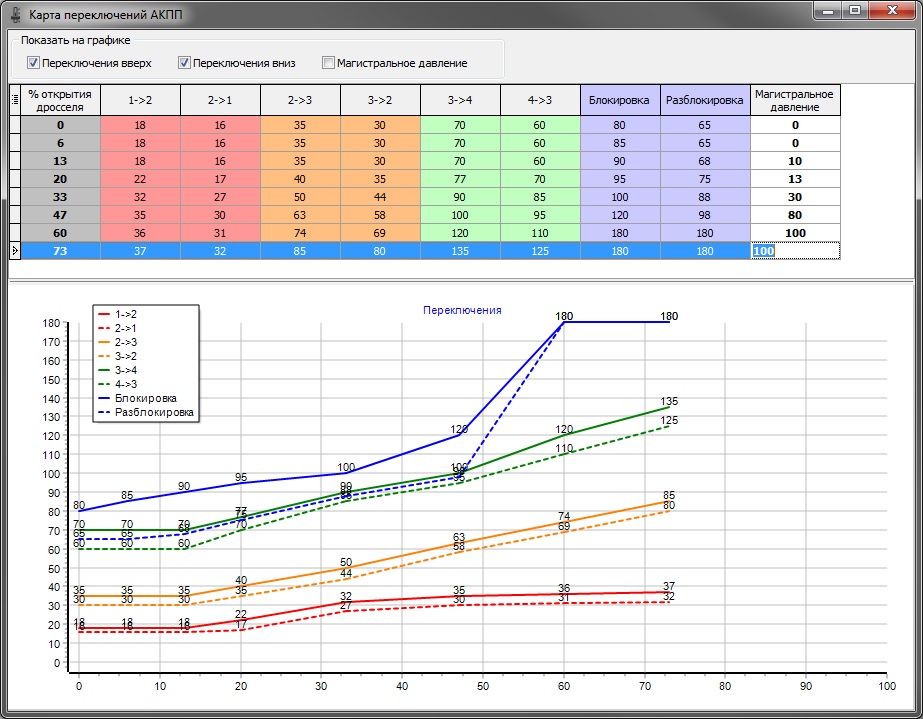Select throttle cell 47 in first column
The width and height of the screenshot is (923, 719).
[x=61, y=215]
